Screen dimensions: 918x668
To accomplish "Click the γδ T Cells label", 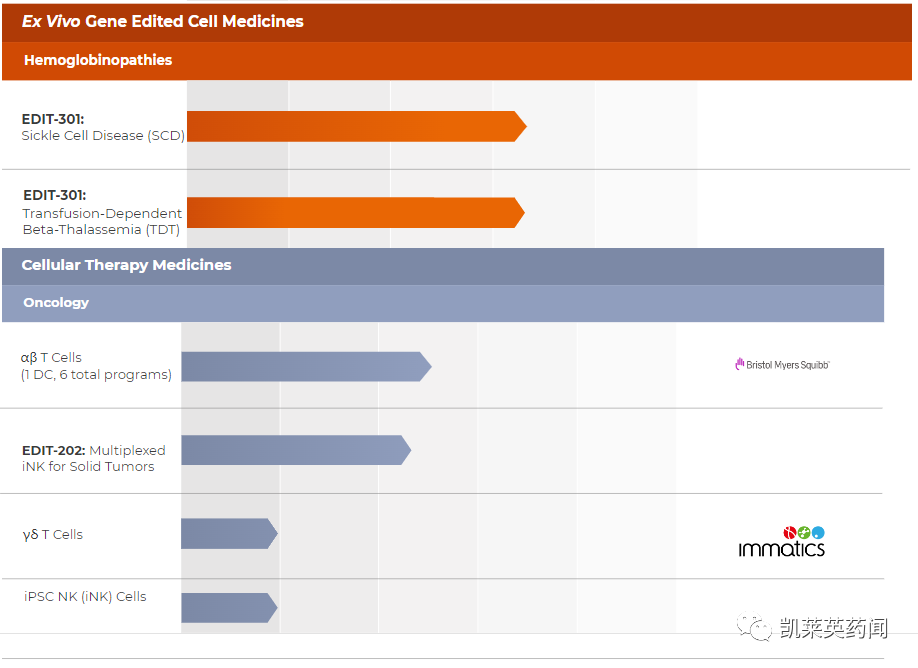I will click(x=53, y=534).
